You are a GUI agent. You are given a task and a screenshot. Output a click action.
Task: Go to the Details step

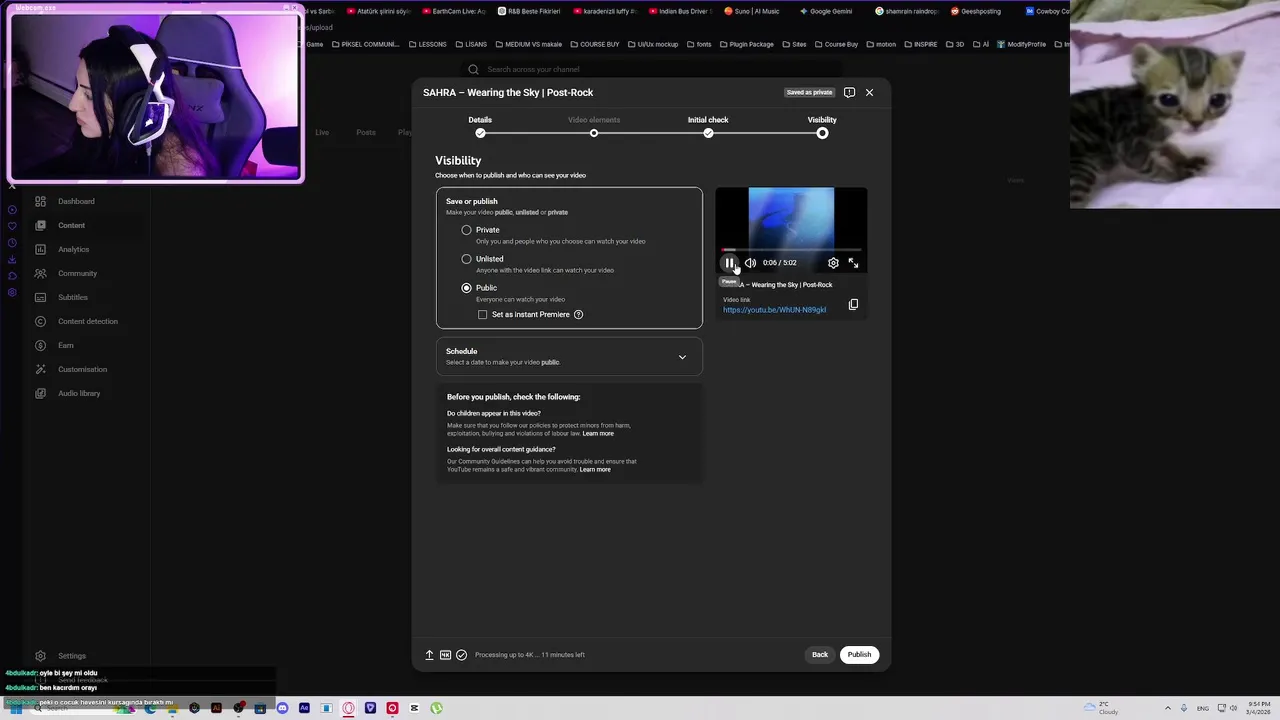point(480,125)
